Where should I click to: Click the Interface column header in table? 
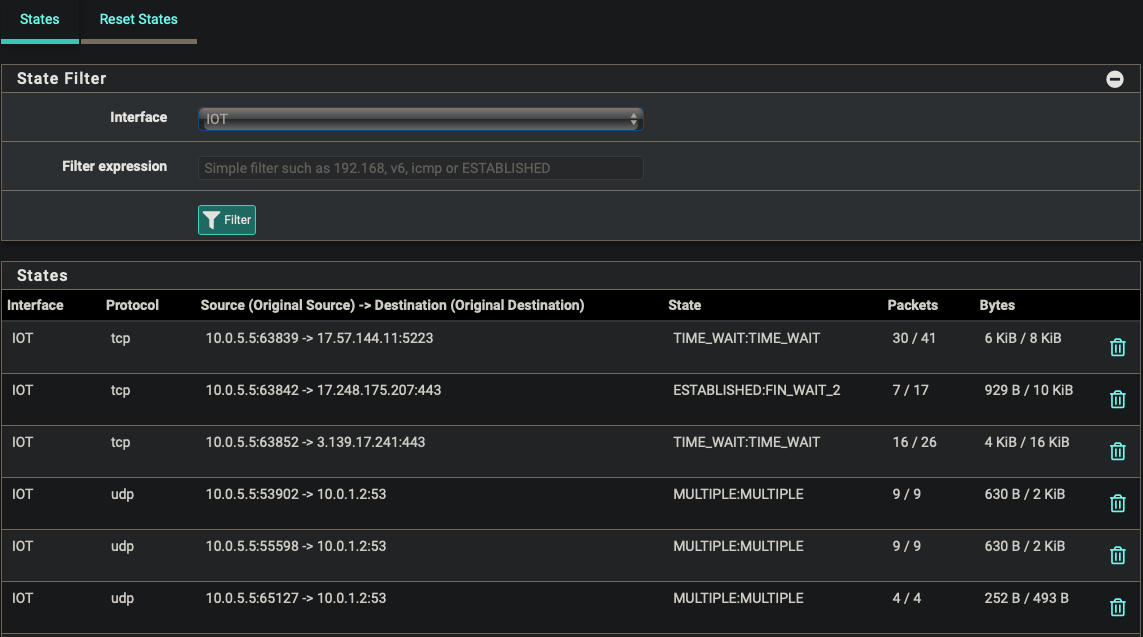(36, 305)
